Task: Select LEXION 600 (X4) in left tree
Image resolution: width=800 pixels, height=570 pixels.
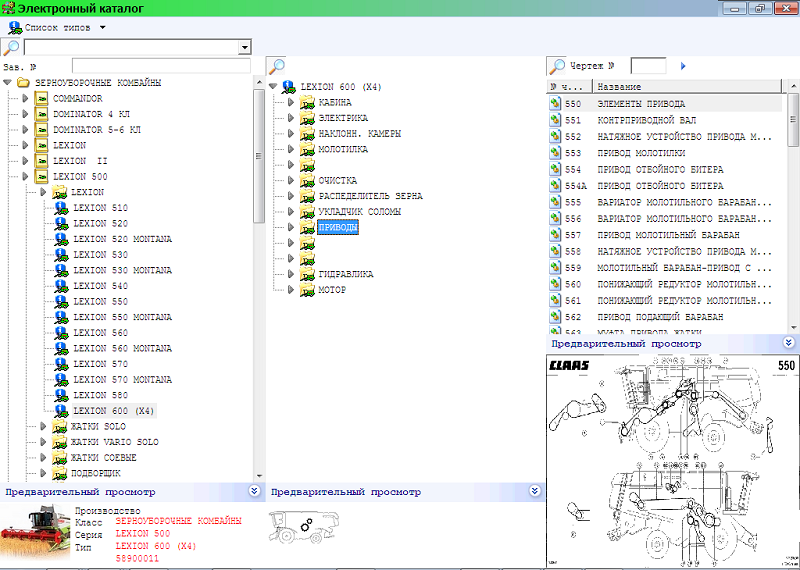Action: click(x=114, y=411)
